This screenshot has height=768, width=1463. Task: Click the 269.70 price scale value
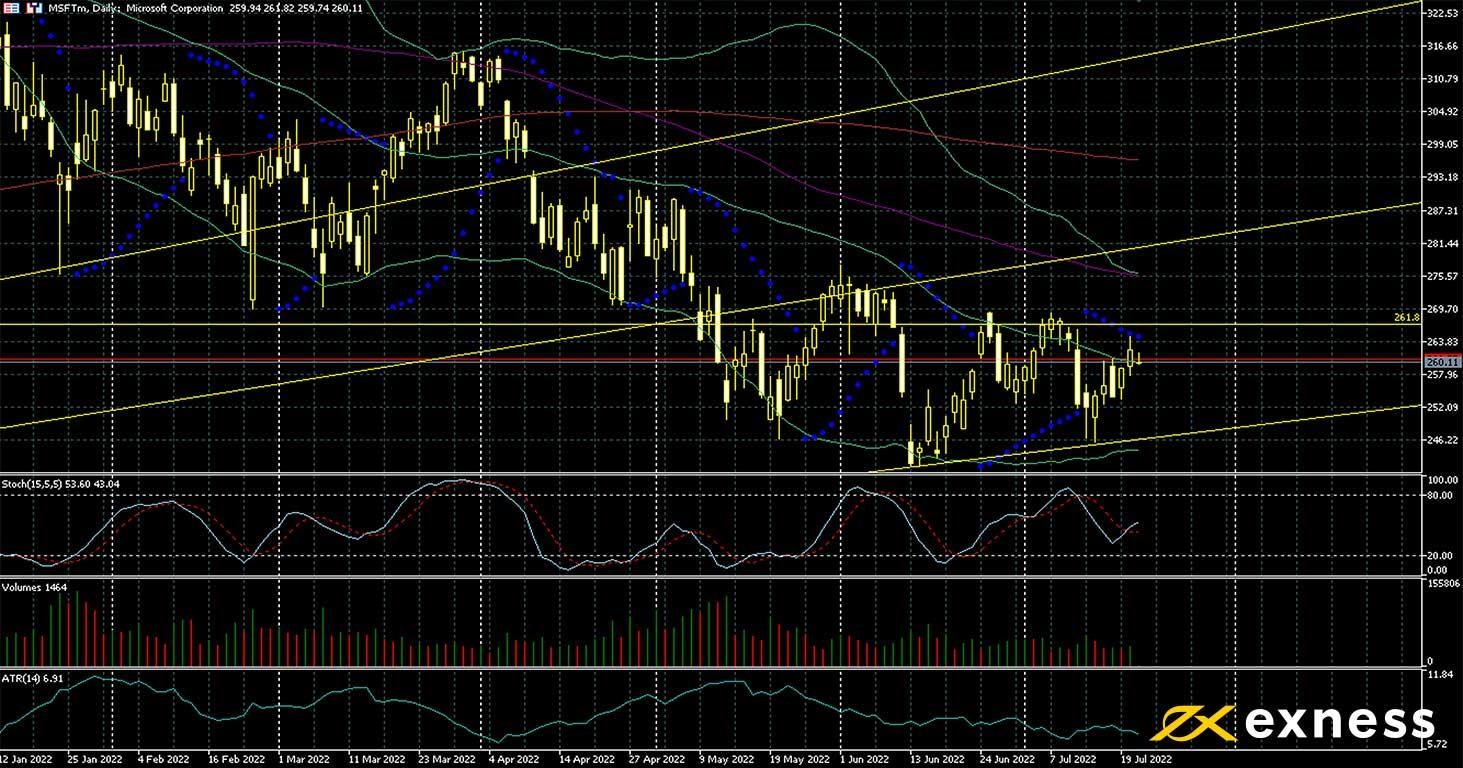click(x=1442, y=309)
